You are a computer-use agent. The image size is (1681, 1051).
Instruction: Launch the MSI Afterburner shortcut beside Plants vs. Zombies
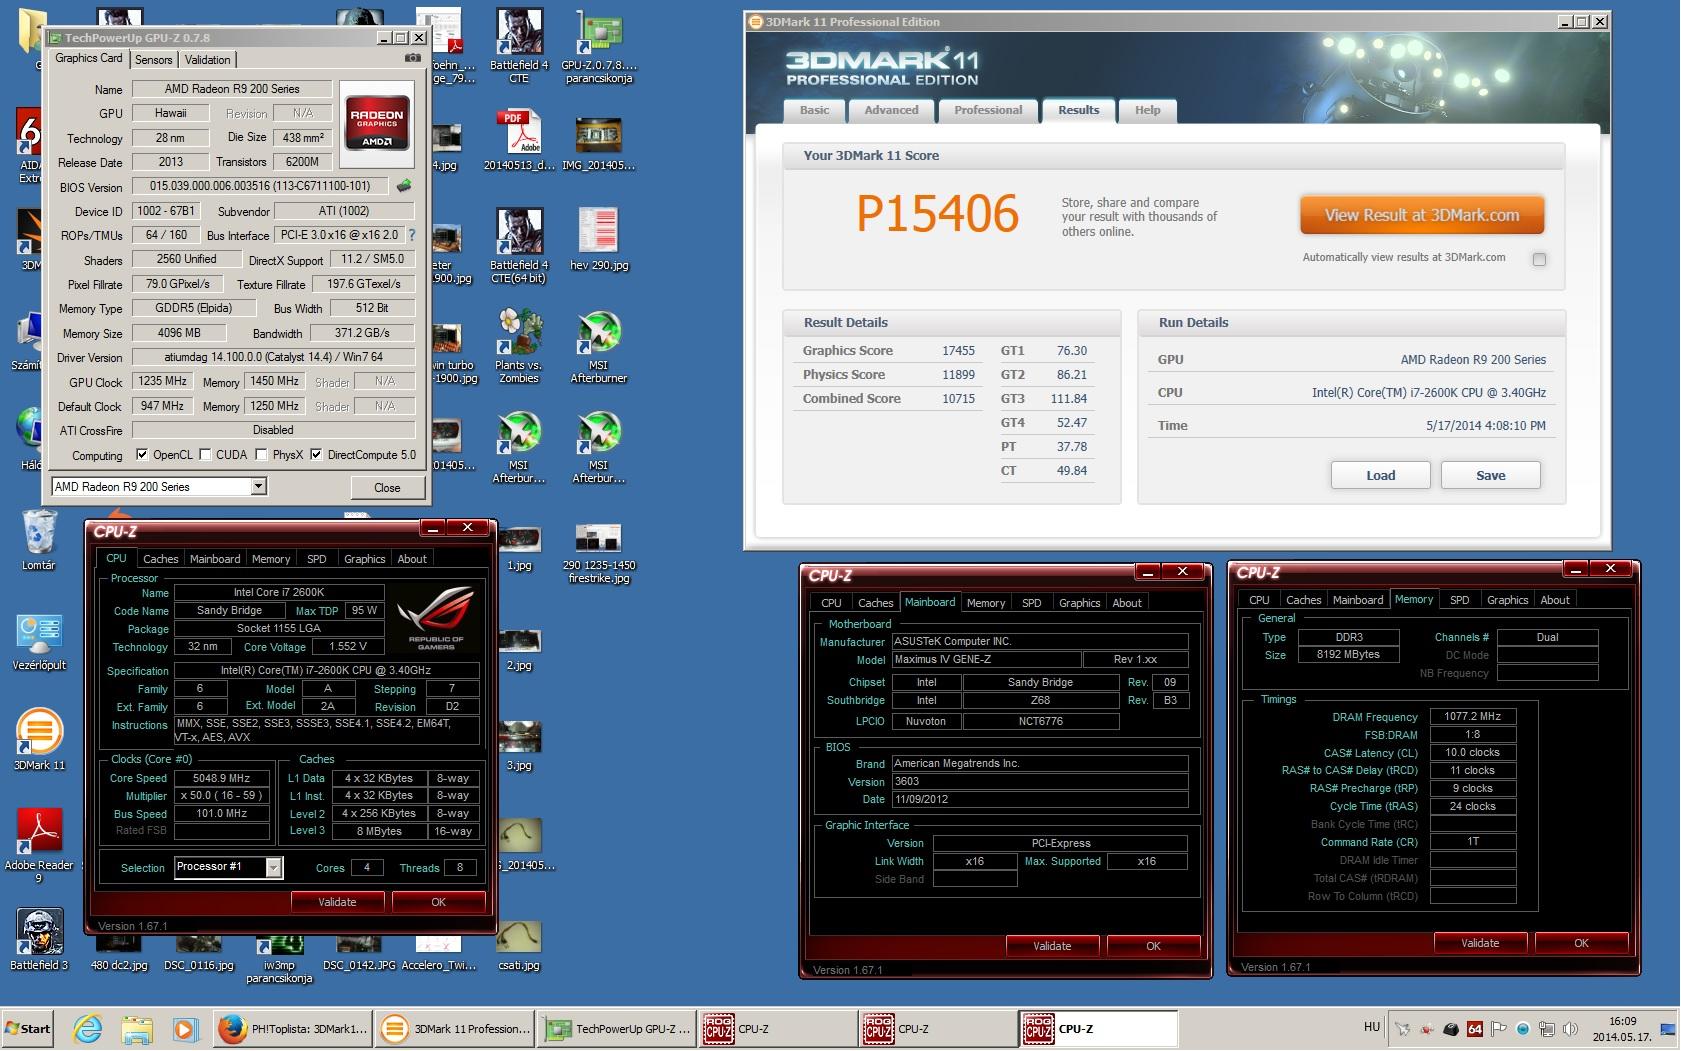[x=598, y=346]
